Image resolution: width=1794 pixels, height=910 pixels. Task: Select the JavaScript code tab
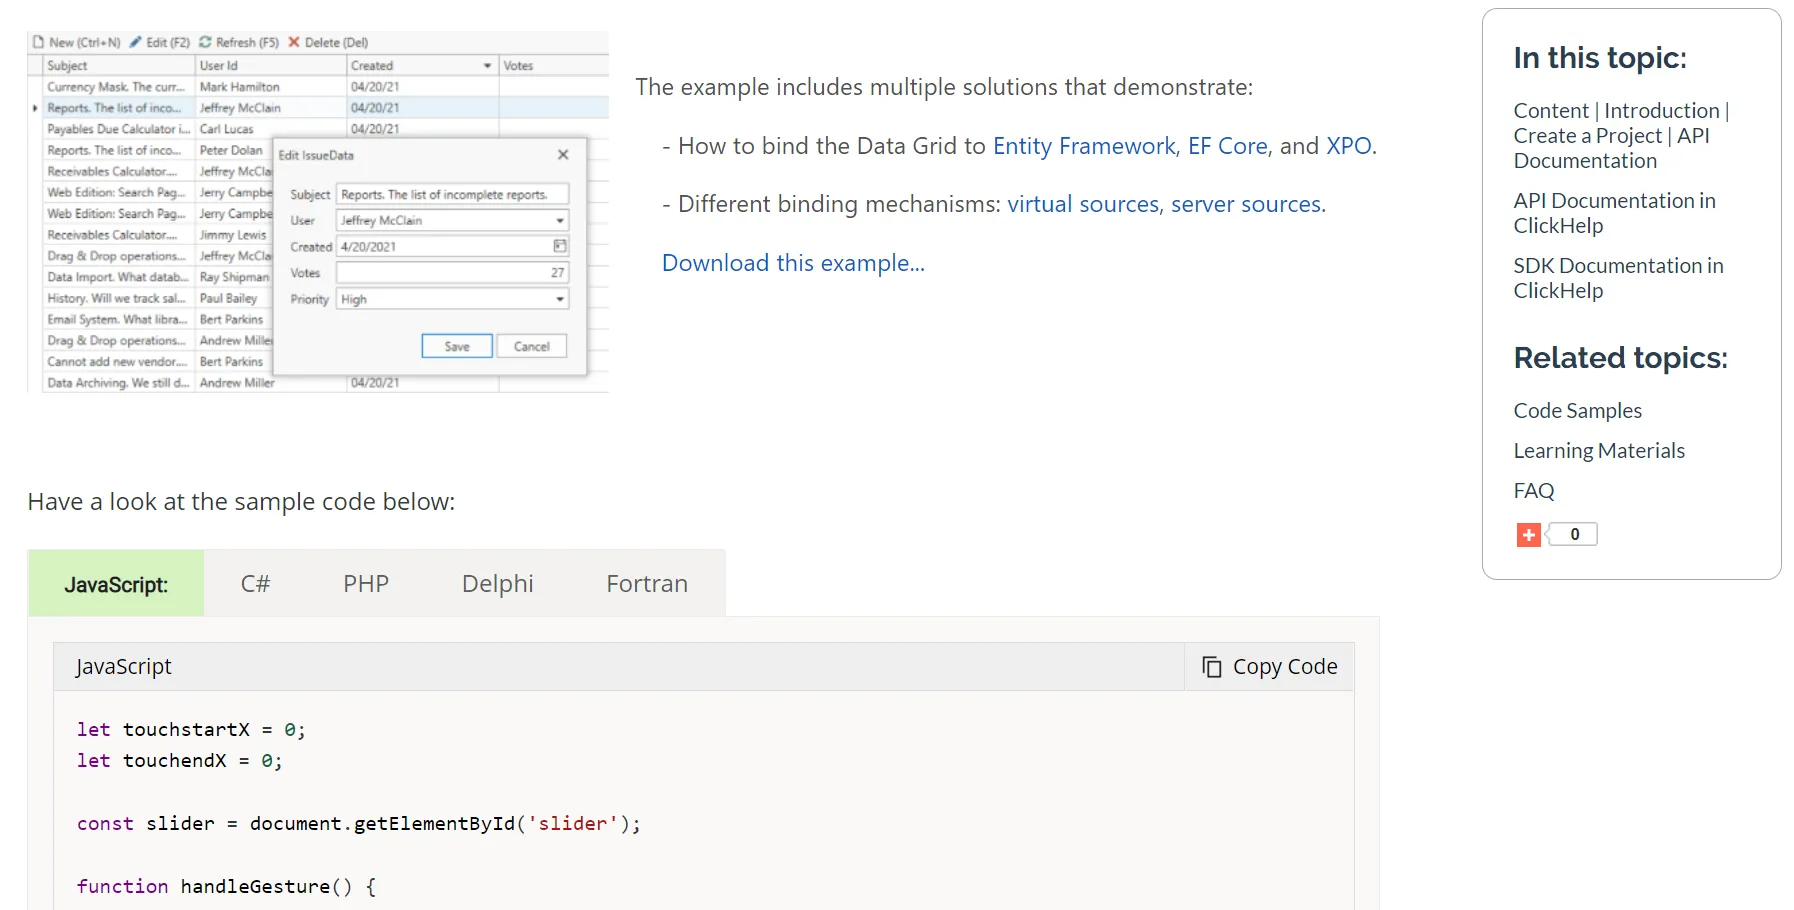click(x=116, y=584)
